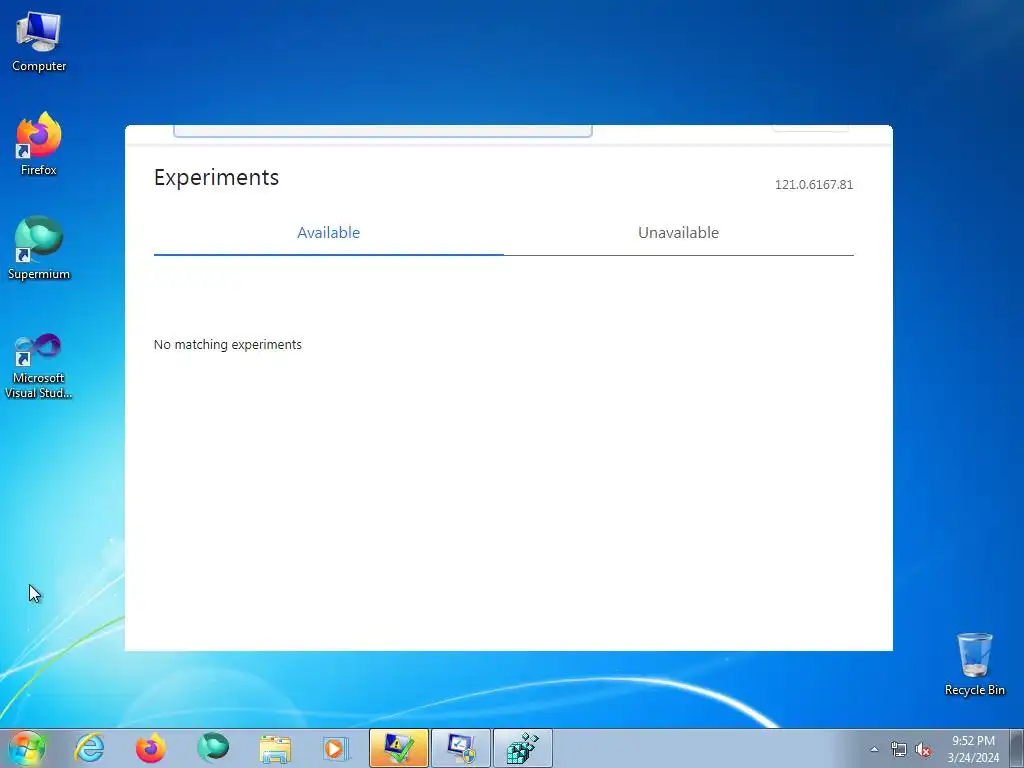This screenshot has width=1024, height=768.
Task: Open the Recycle Bin on the desktop
Action: (x=974, y=664)
